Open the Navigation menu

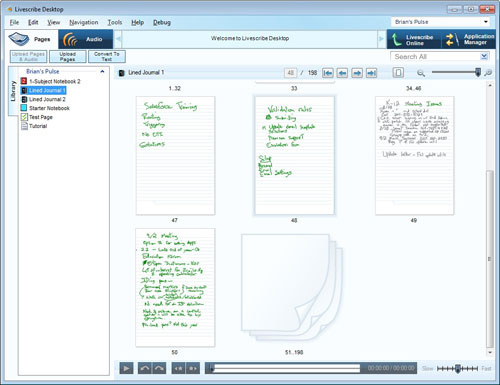click(84, 22)
